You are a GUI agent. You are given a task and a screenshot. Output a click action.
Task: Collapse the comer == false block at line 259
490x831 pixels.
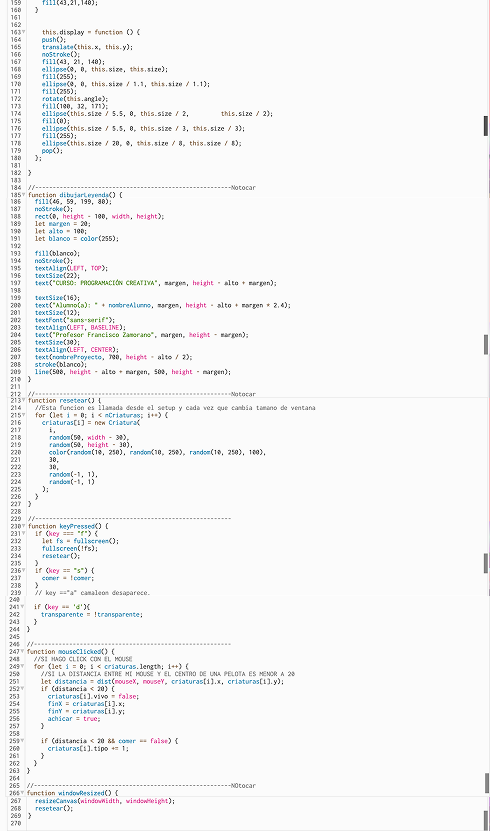[22, 741]
